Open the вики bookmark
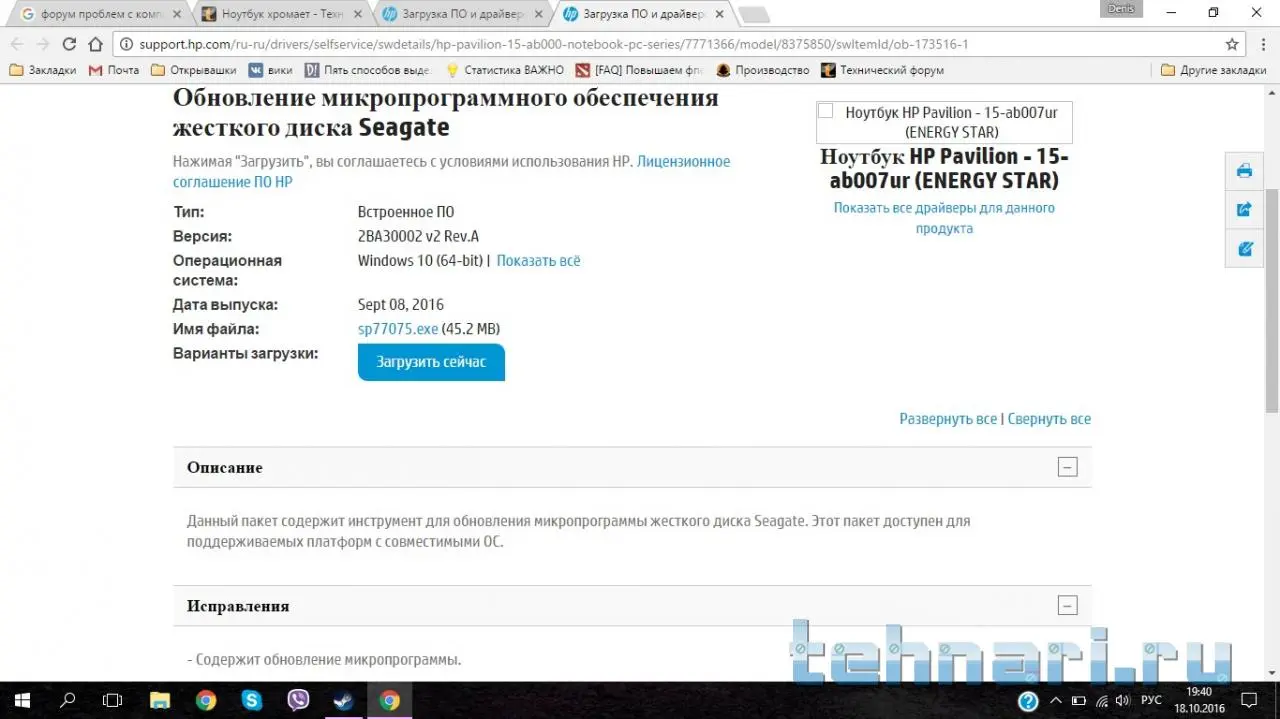1280x719 pixels. (x=271, y=70)
